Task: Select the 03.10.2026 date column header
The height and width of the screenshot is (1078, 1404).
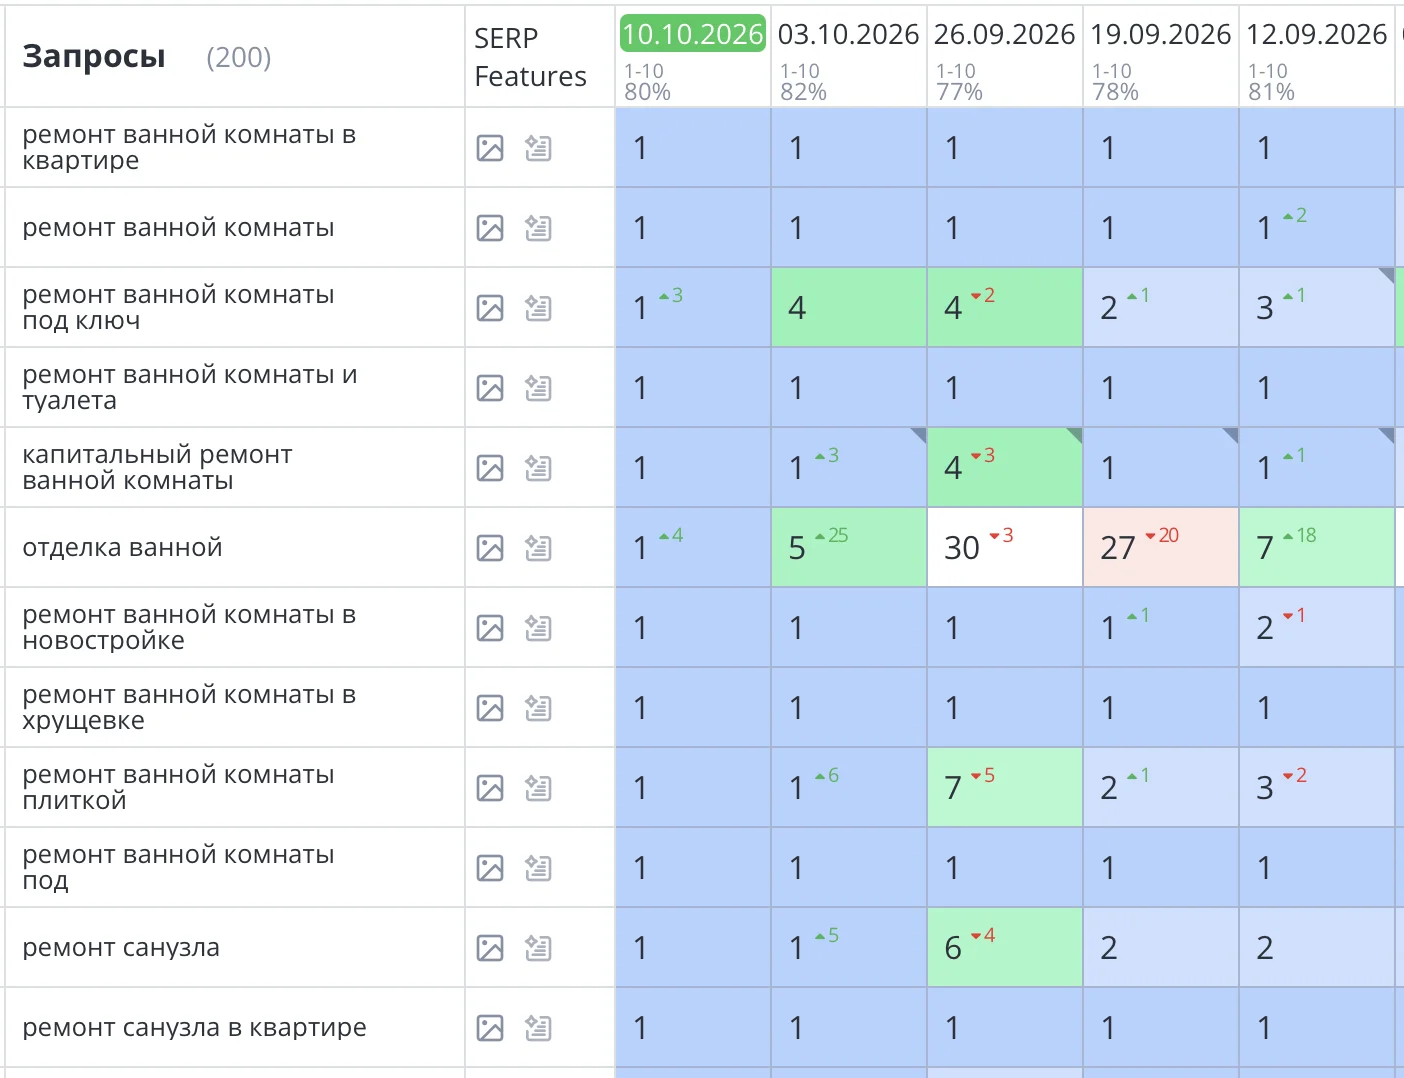Action: [849, 34]
